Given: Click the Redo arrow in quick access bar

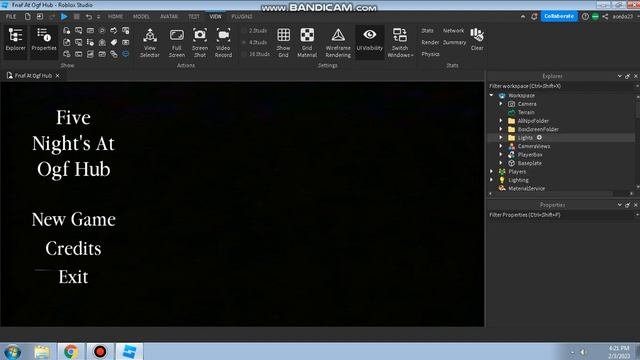Looking at the screenshot, I should [52, 17].
